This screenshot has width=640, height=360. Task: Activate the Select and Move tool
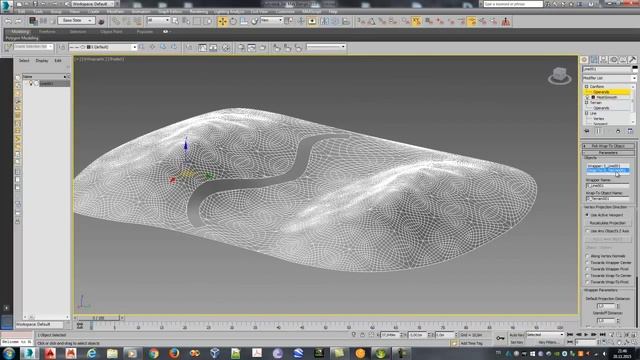222,21
